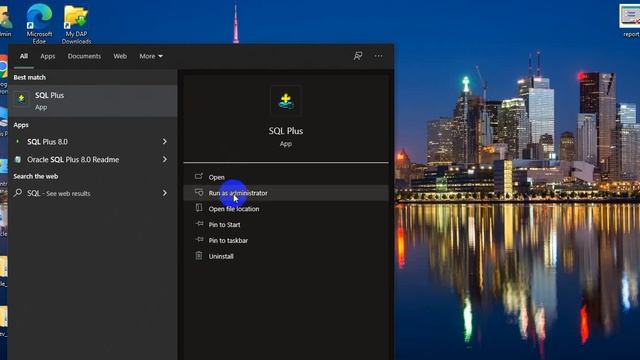640x360 pixels.
Task: Click the SQL Plus best match app icon
Action: (x=21, y=99)
